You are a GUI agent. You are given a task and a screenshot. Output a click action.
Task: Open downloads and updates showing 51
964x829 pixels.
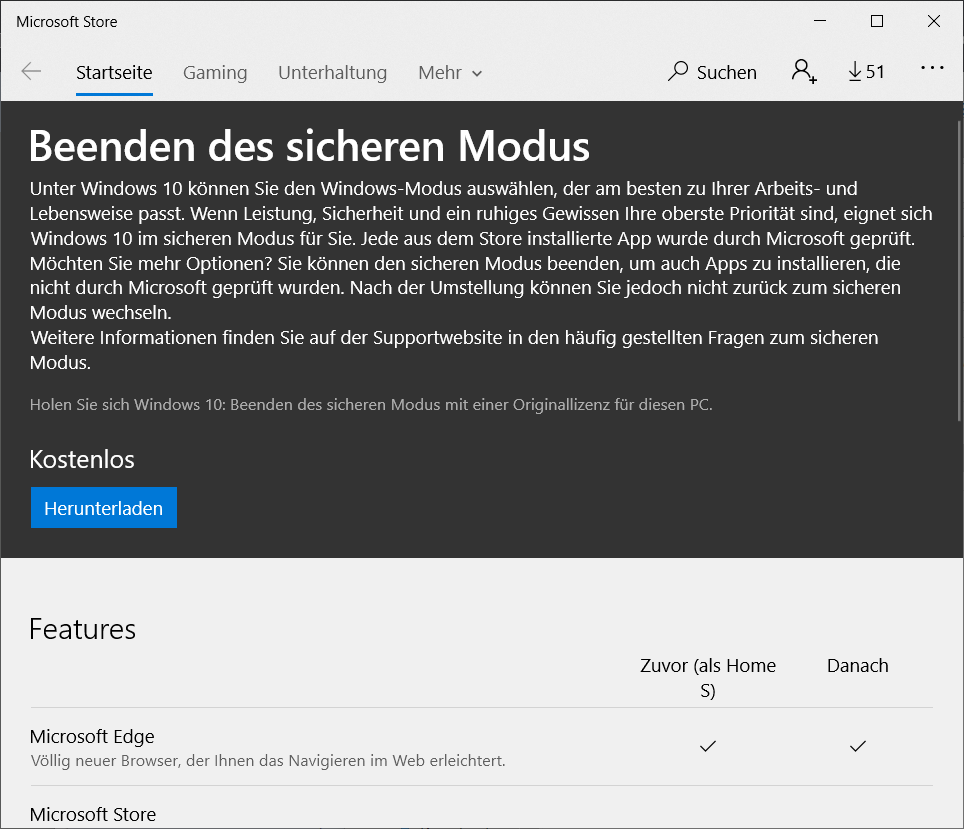[x=866, y=72]
